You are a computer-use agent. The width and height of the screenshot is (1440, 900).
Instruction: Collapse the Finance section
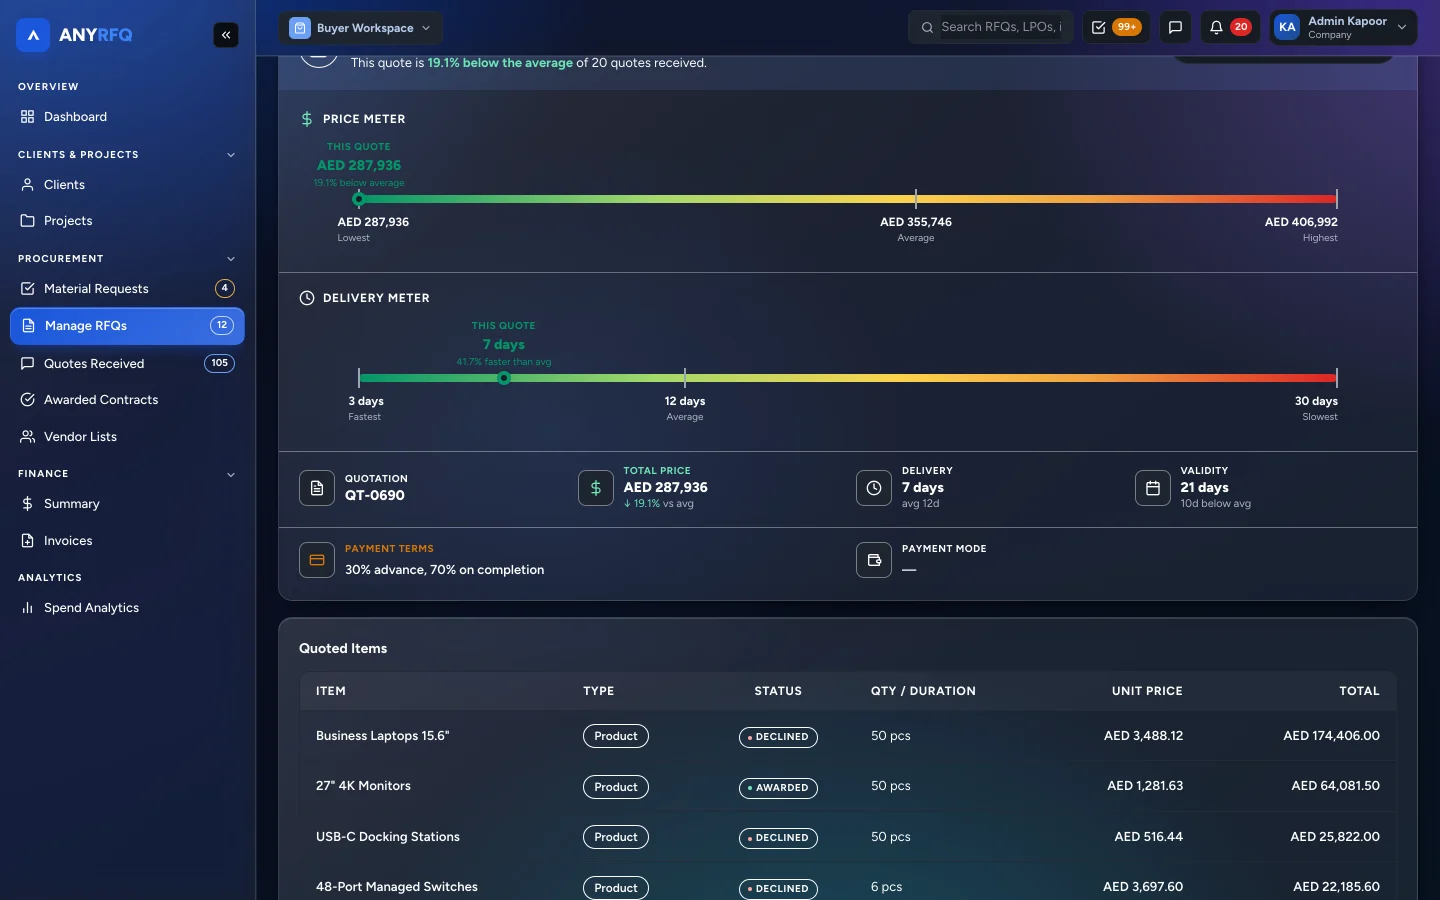[231, 474]
